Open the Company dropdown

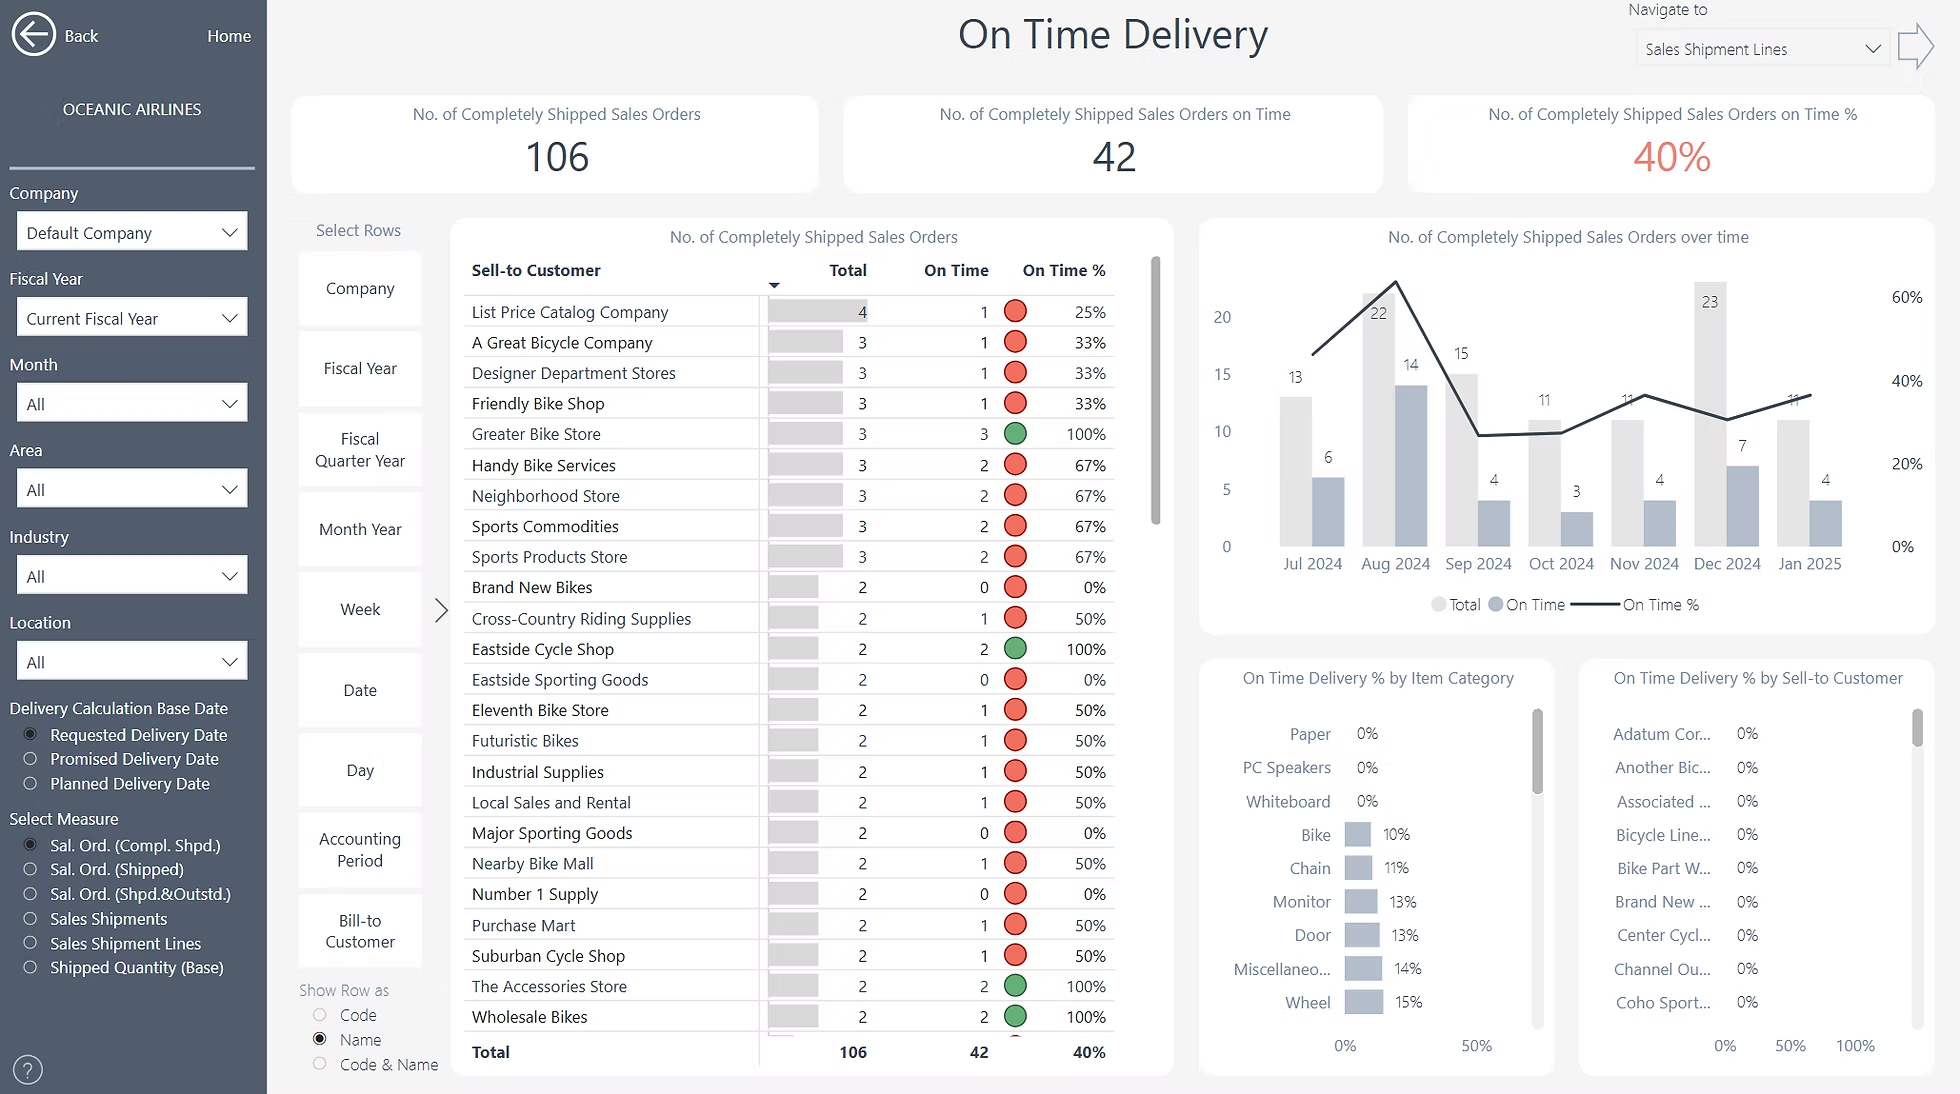131,231
